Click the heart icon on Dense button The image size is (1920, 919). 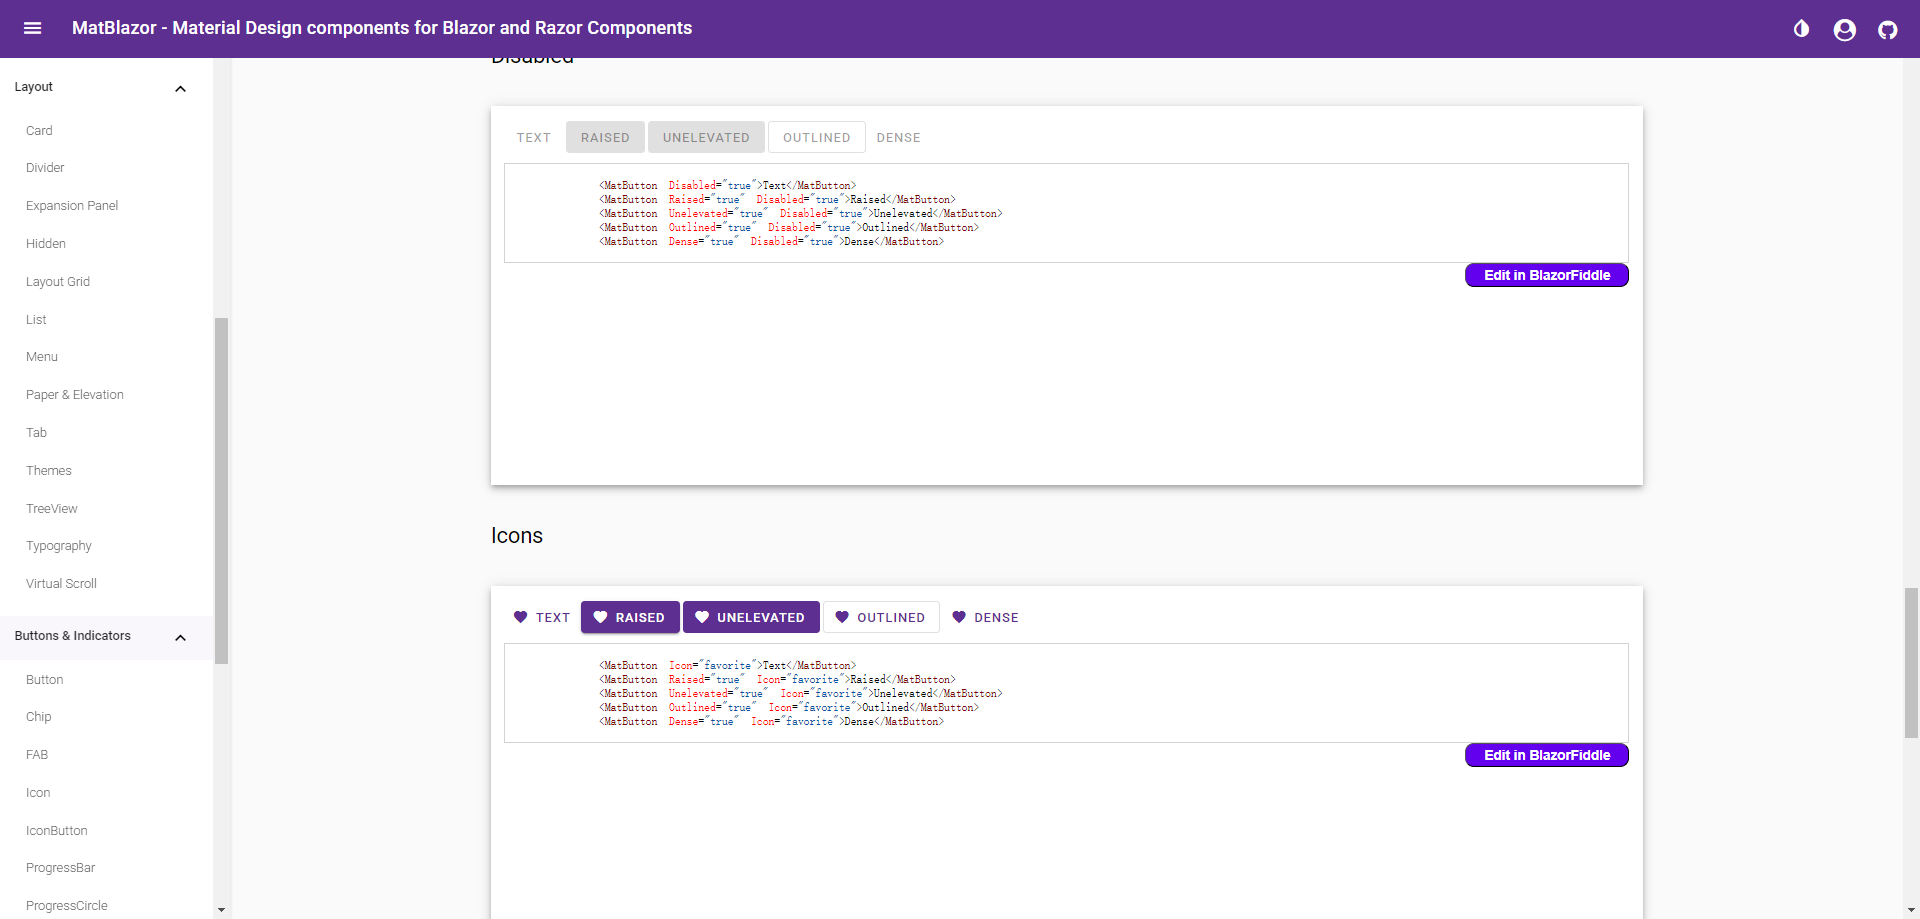pyautogui.click(x=959, y=618)
